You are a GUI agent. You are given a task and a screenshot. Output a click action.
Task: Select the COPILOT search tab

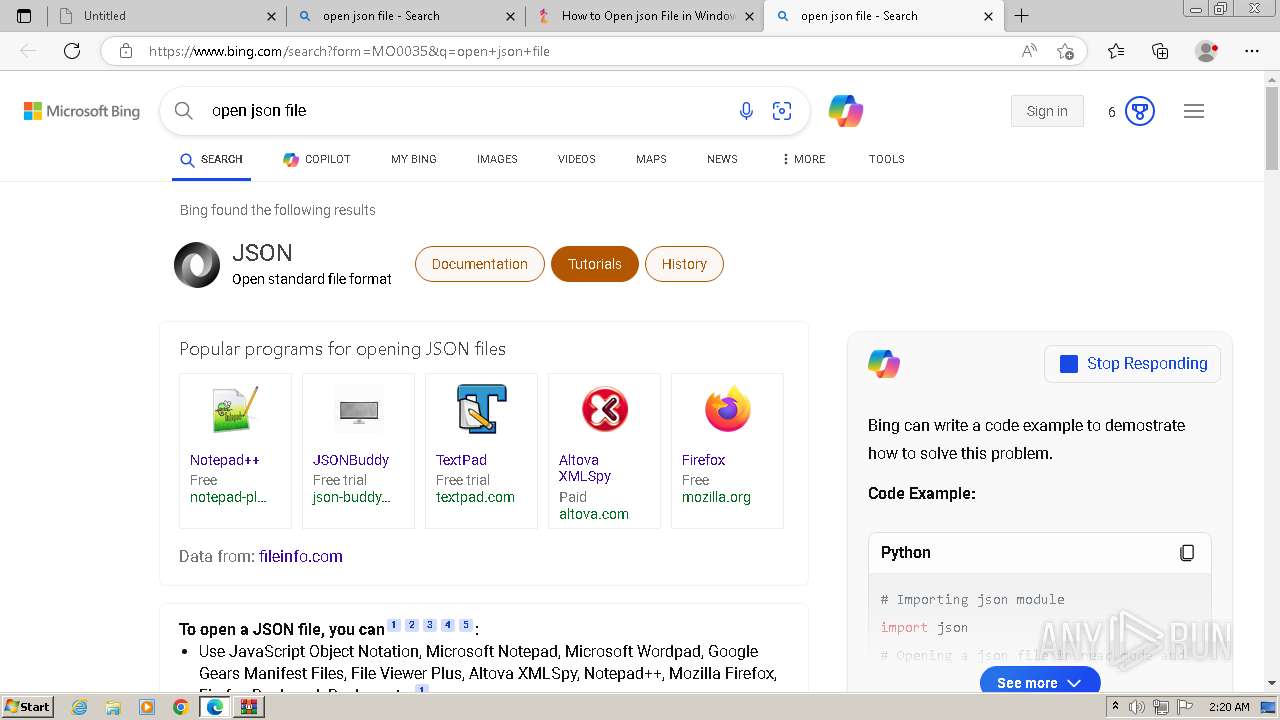coord(317,159)
